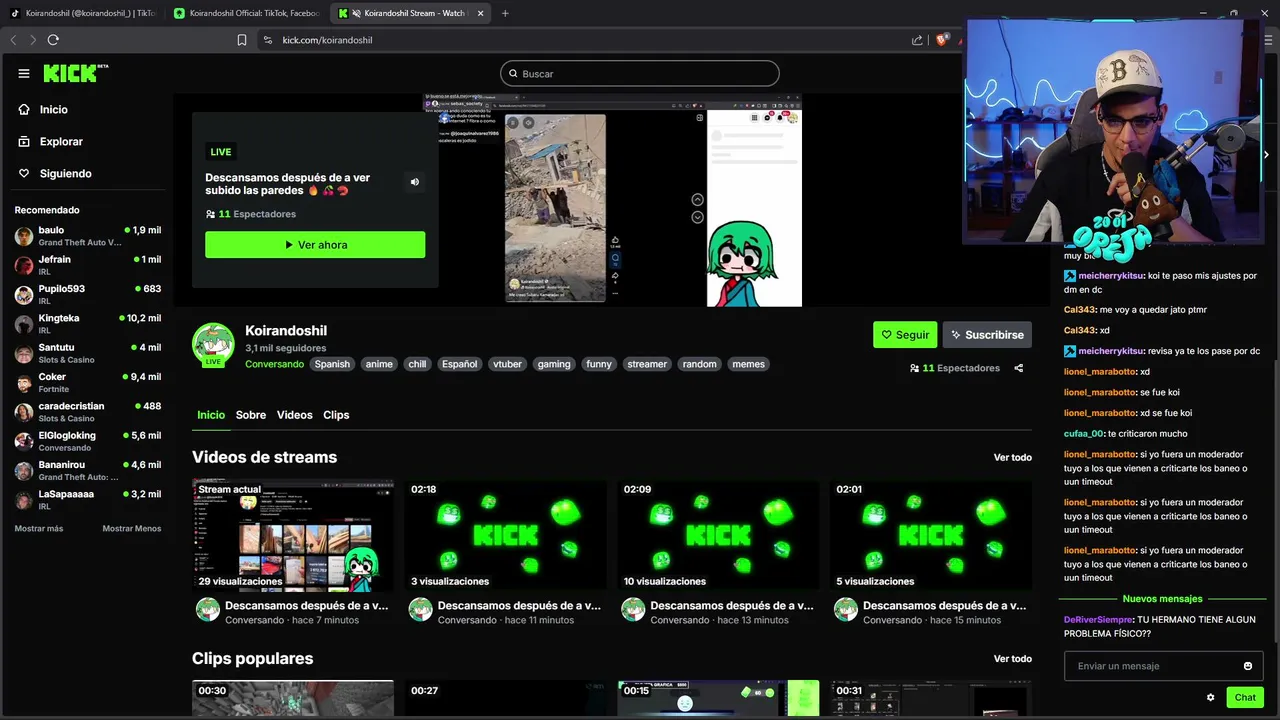Open baulo recommended channel avatar
The width and height of the screenshot is (1280, 720).
(24, 236)
